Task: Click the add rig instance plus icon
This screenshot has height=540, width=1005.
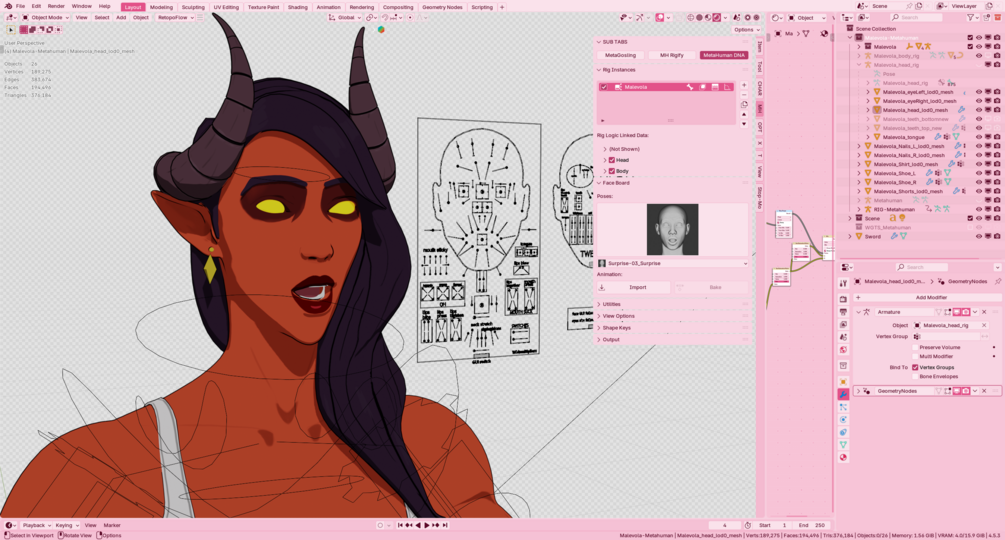Action: (744, 85)
